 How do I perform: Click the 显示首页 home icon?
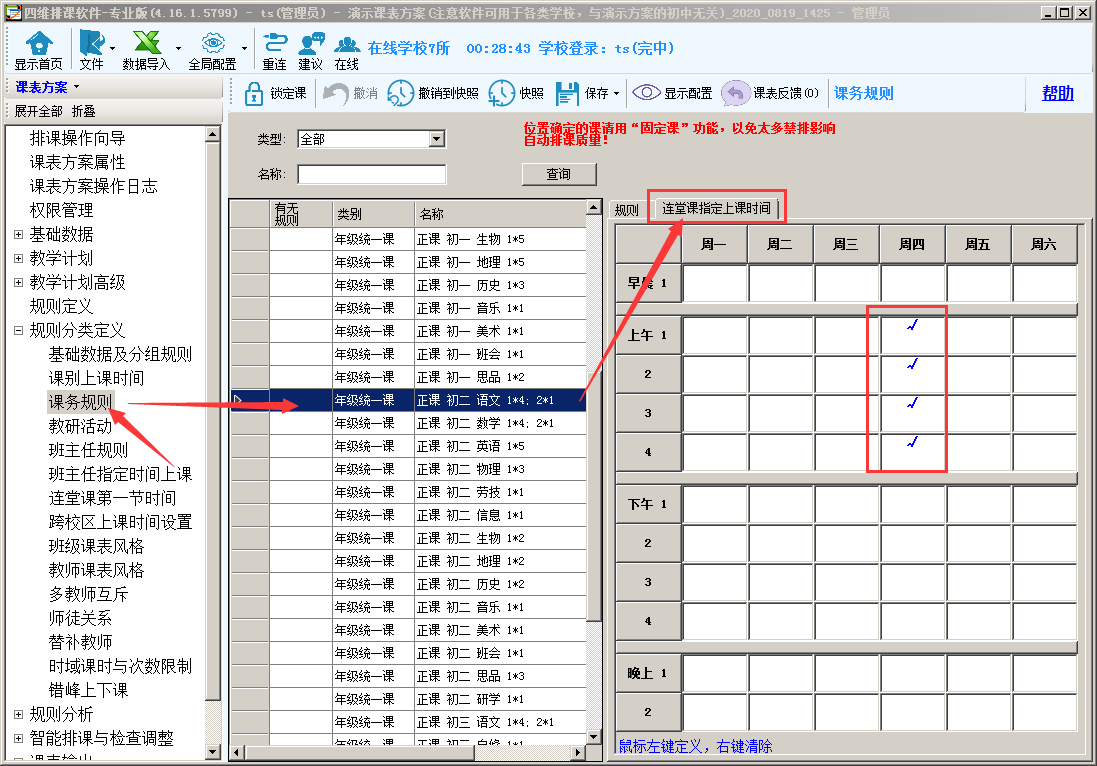pos(38,44)
